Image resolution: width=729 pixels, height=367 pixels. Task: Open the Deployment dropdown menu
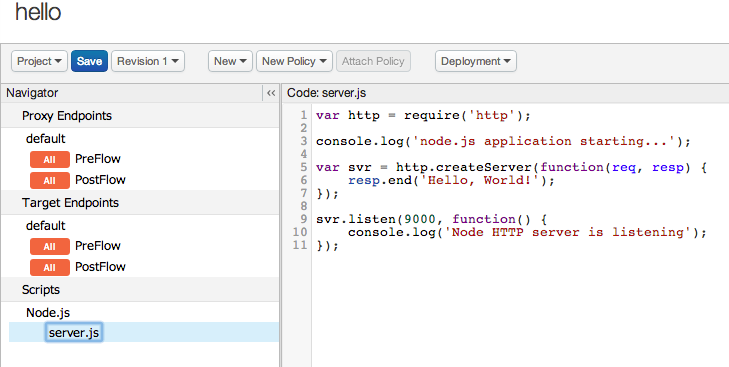(476, 61)
